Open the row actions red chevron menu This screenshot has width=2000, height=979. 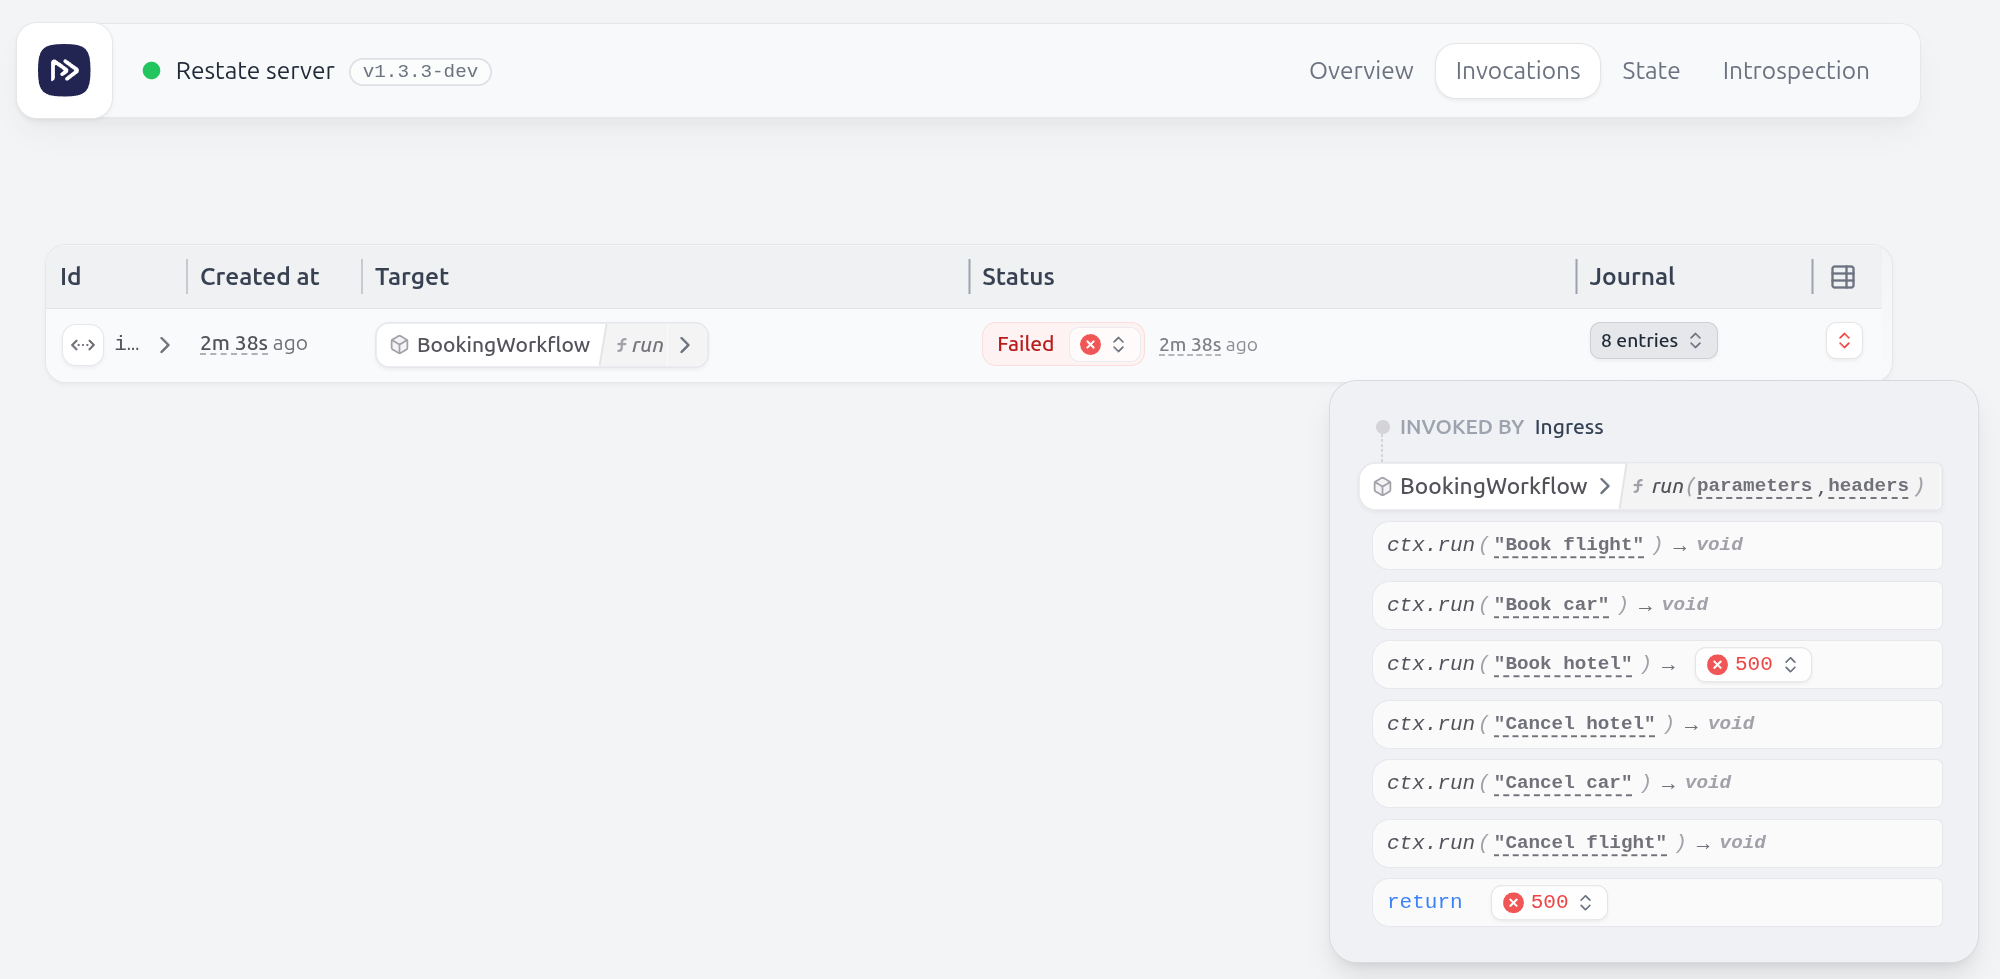pos(1844,341)
